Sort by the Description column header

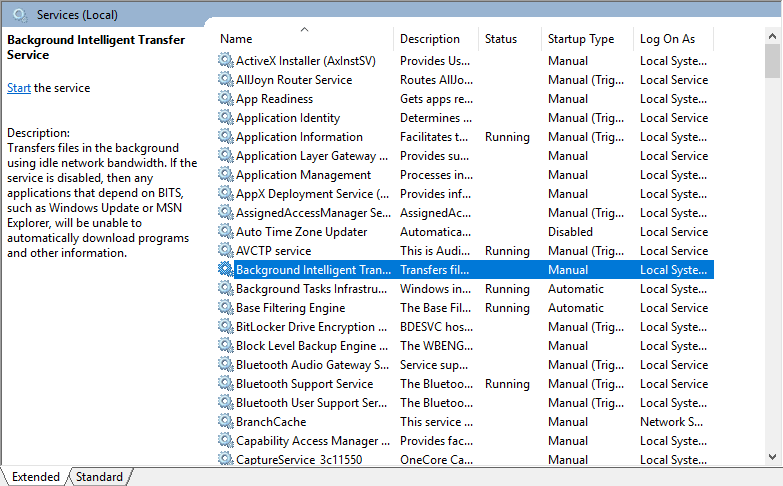point(435,39)
